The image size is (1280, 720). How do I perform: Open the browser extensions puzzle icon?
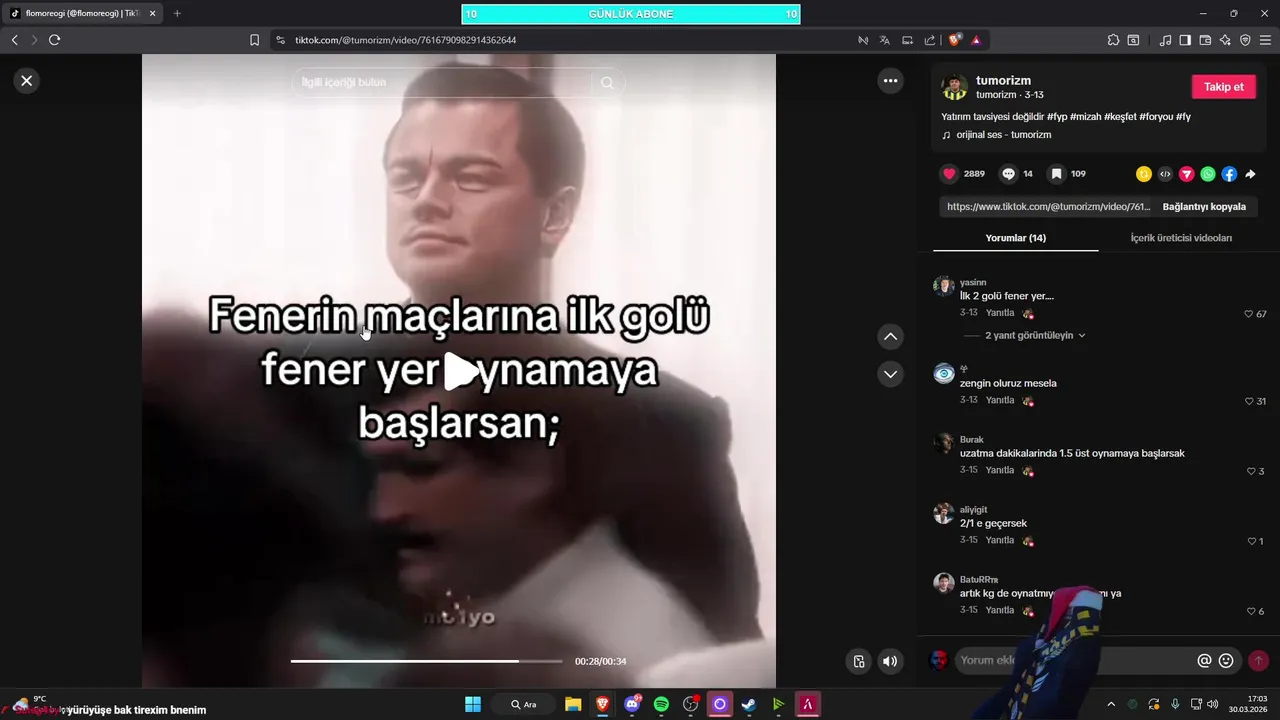tap(1113, 40)
